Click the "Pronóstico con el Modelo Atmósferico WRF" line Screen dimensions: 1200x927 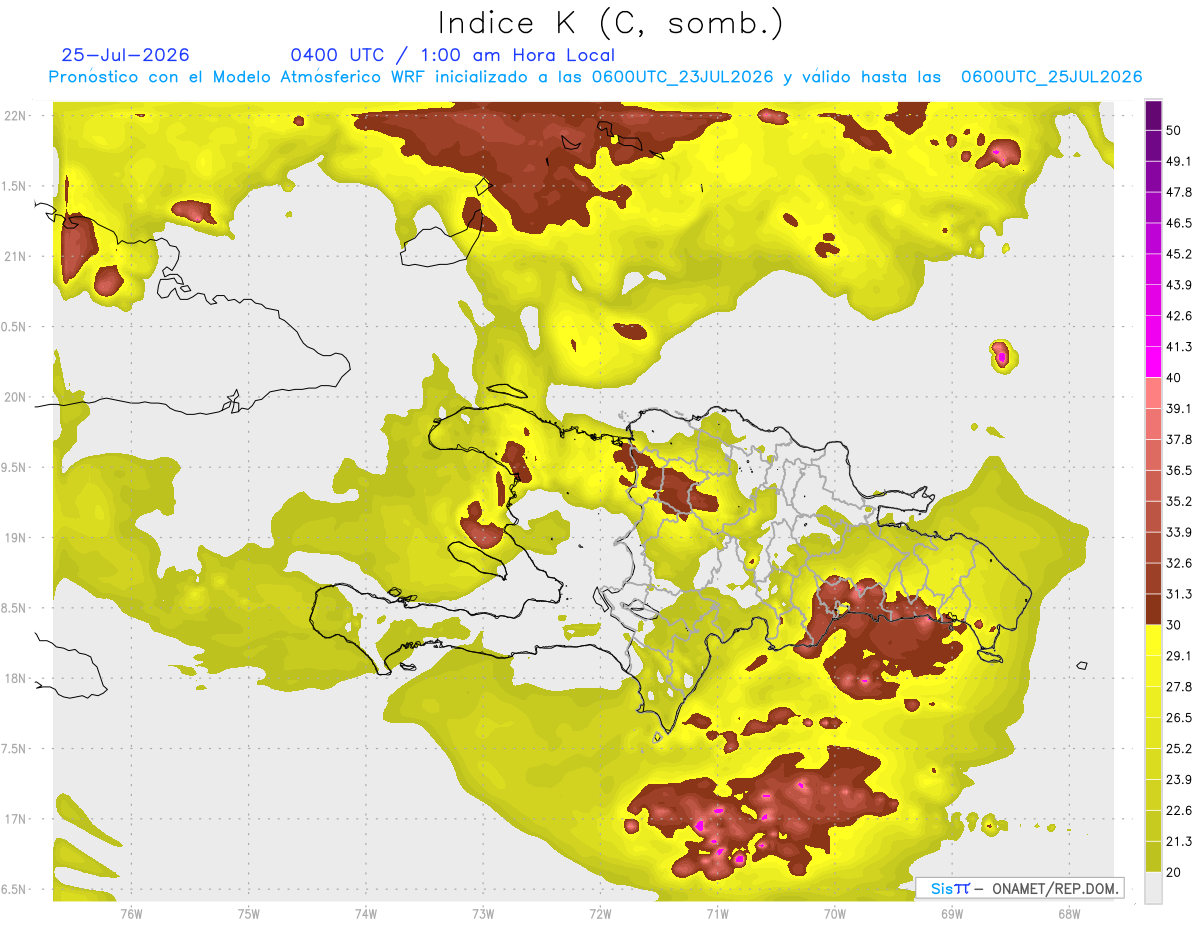pyautogui.click(x=595, y=77)
